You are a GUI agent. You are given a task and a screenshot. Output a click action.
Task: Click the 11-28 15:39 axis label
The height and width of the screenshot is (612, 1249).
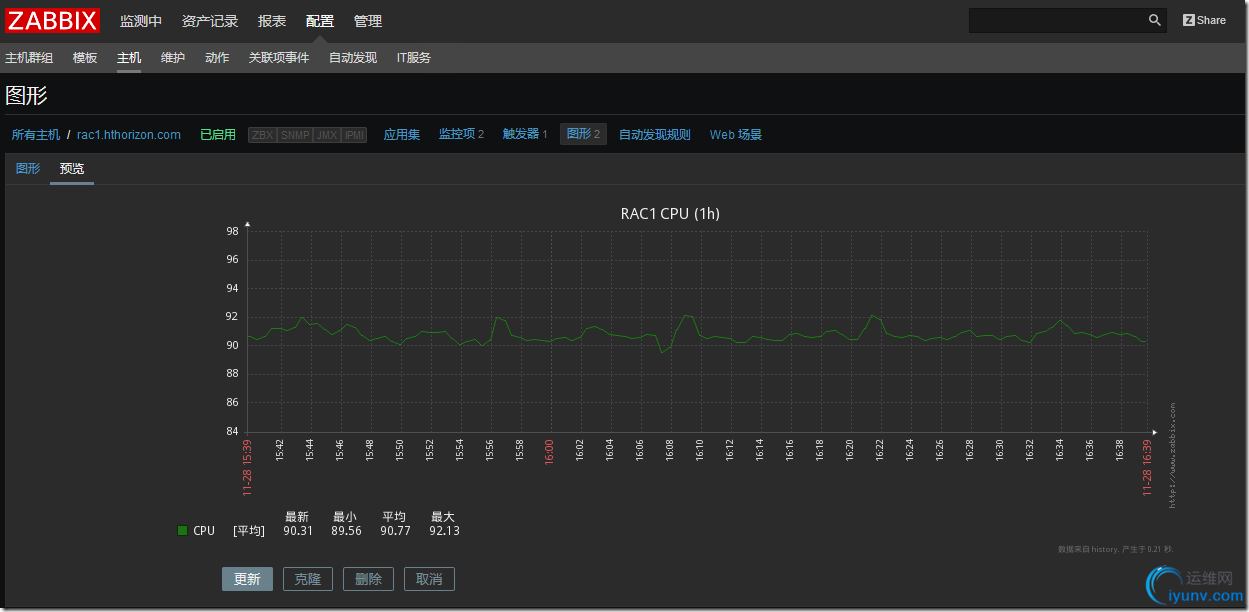247,467
